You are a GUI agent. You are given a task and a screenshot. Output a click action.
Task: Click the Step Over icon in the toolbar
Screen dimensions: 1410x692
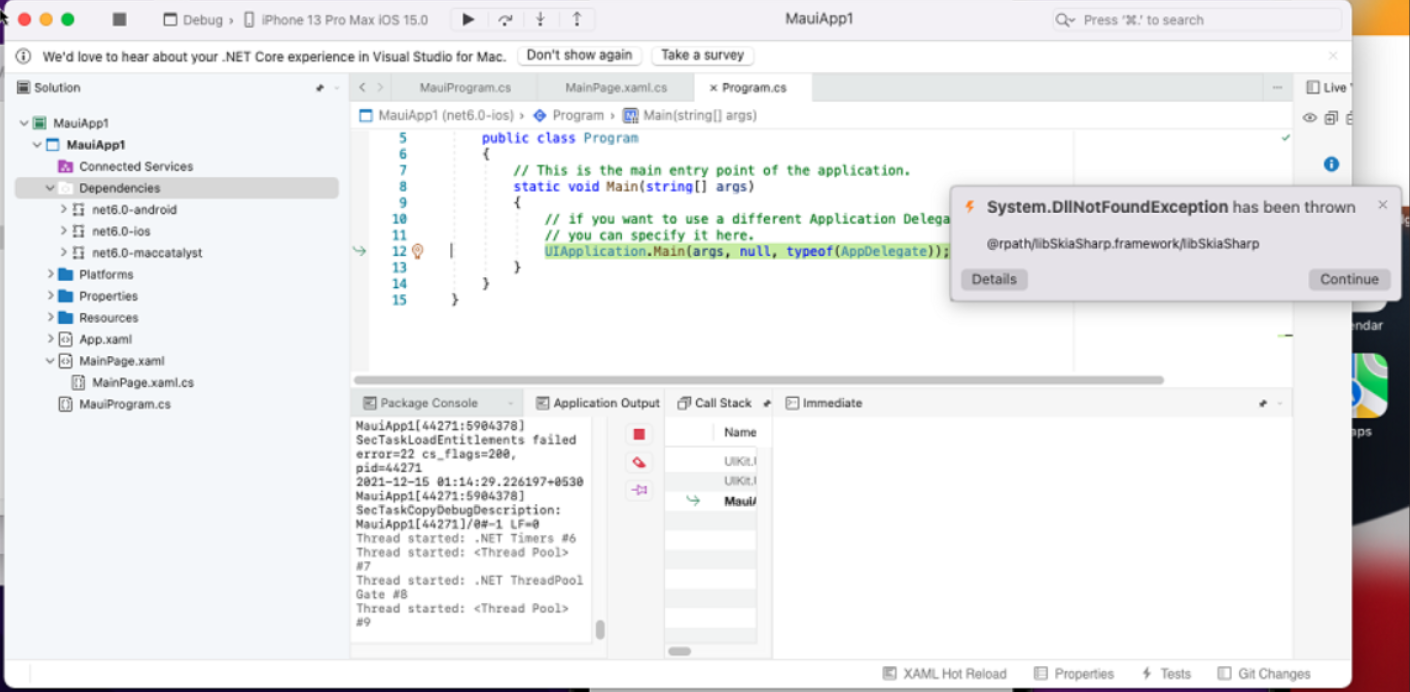505,18
